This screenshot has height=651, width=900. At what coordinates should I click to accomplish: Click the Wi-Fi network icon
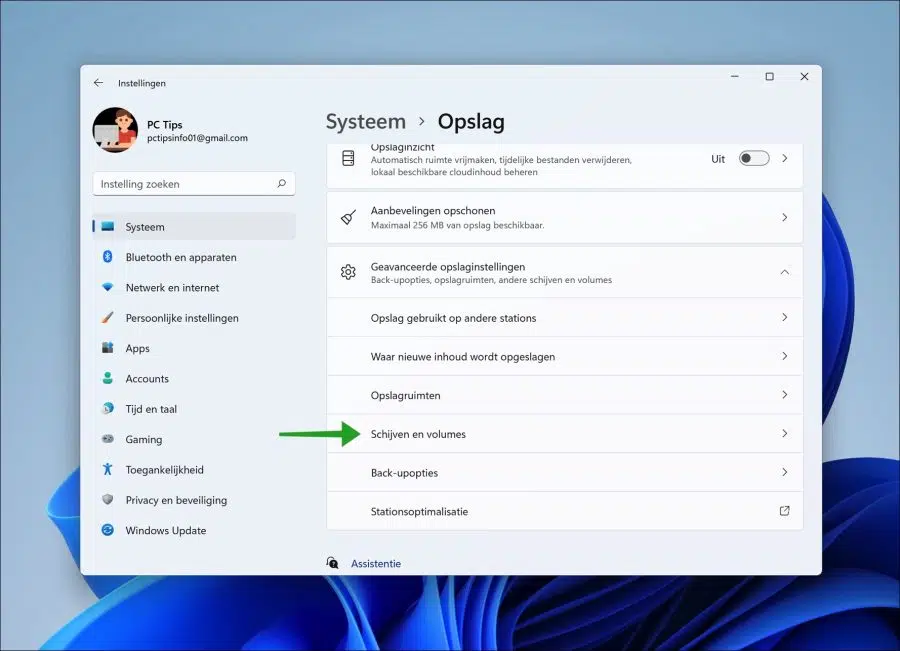pyautogui.click(x=107, y=287)
